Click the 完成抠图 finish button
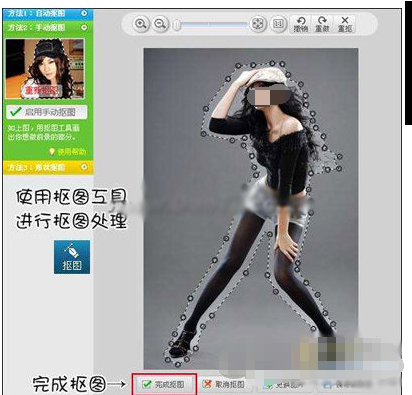The height and width of the screenshot is (395, 412). (x=165, y=384)
